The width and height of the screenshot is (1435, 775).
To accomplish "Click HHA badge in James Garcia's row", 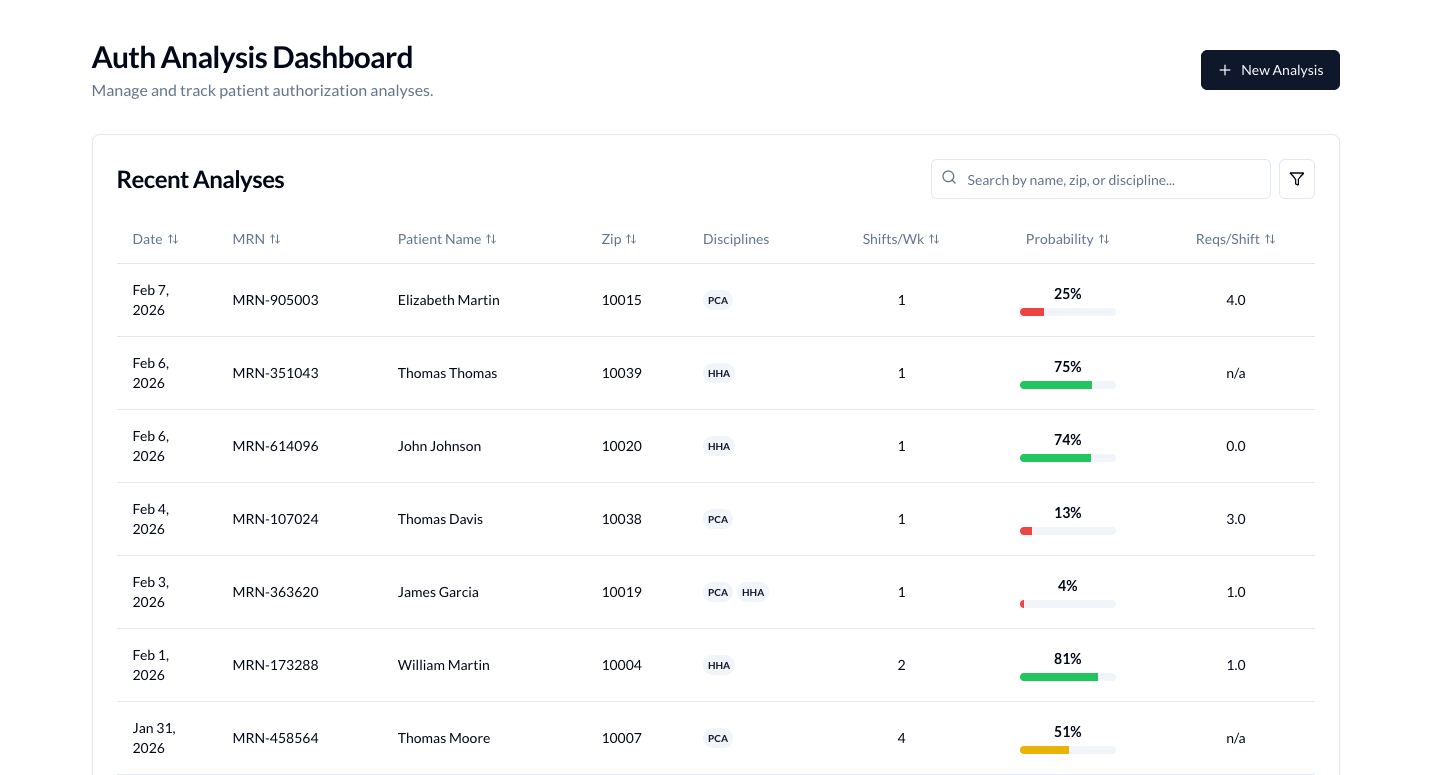I will tap(753, 592).
